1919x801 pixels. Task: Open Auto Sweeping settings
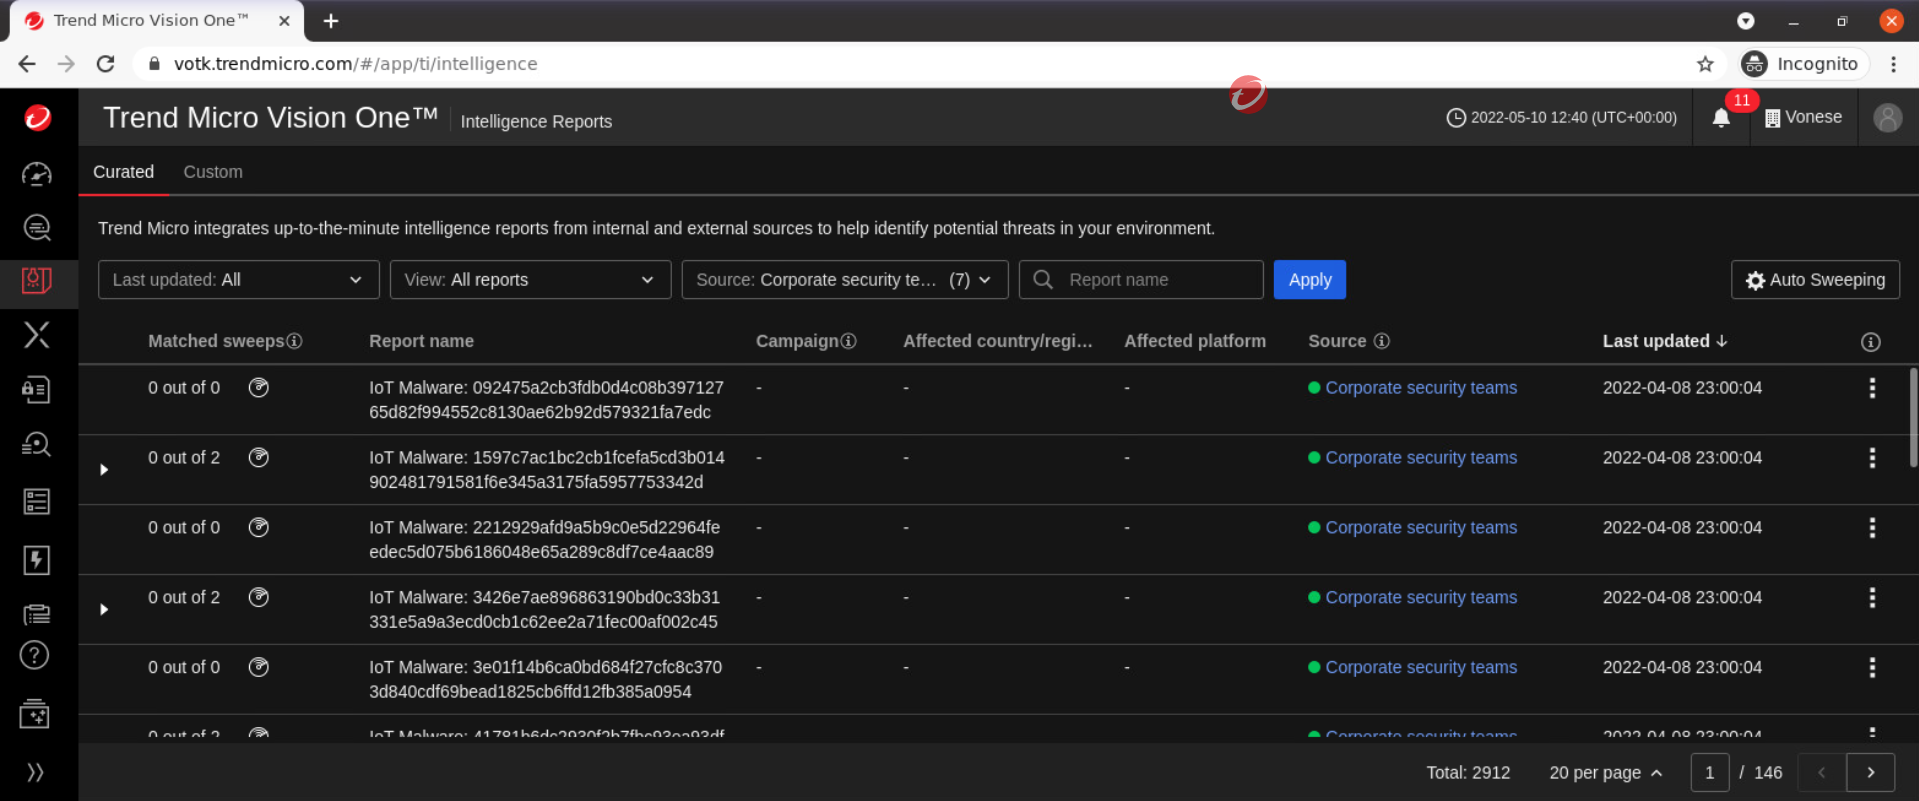coord(1815,280)
